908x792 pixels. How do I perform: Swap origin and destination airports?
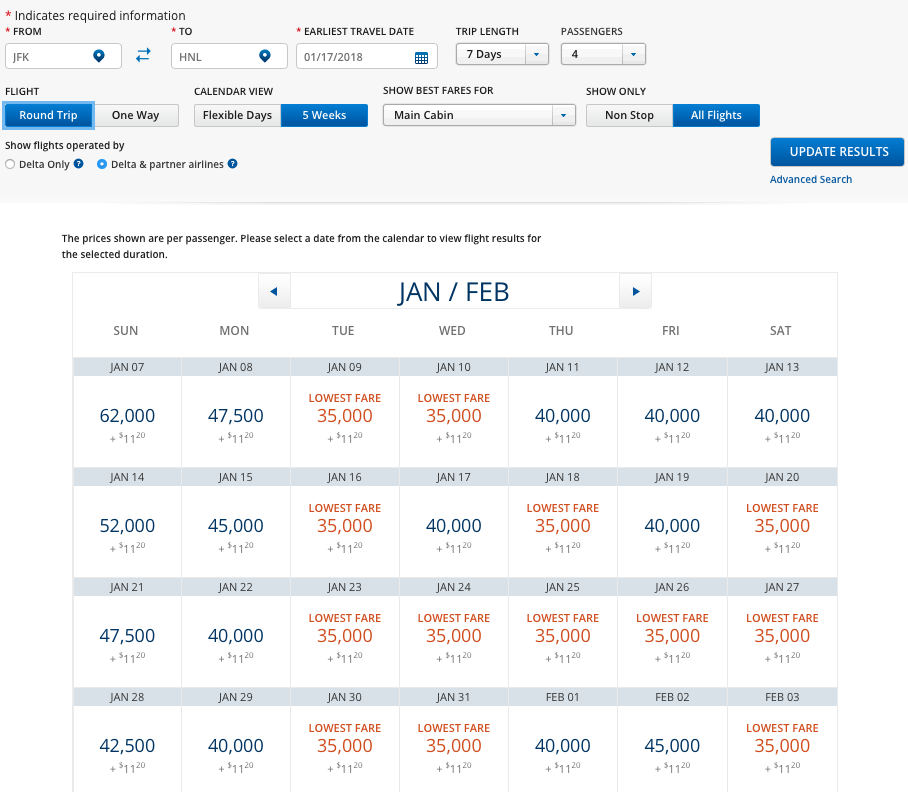(143, 56)
